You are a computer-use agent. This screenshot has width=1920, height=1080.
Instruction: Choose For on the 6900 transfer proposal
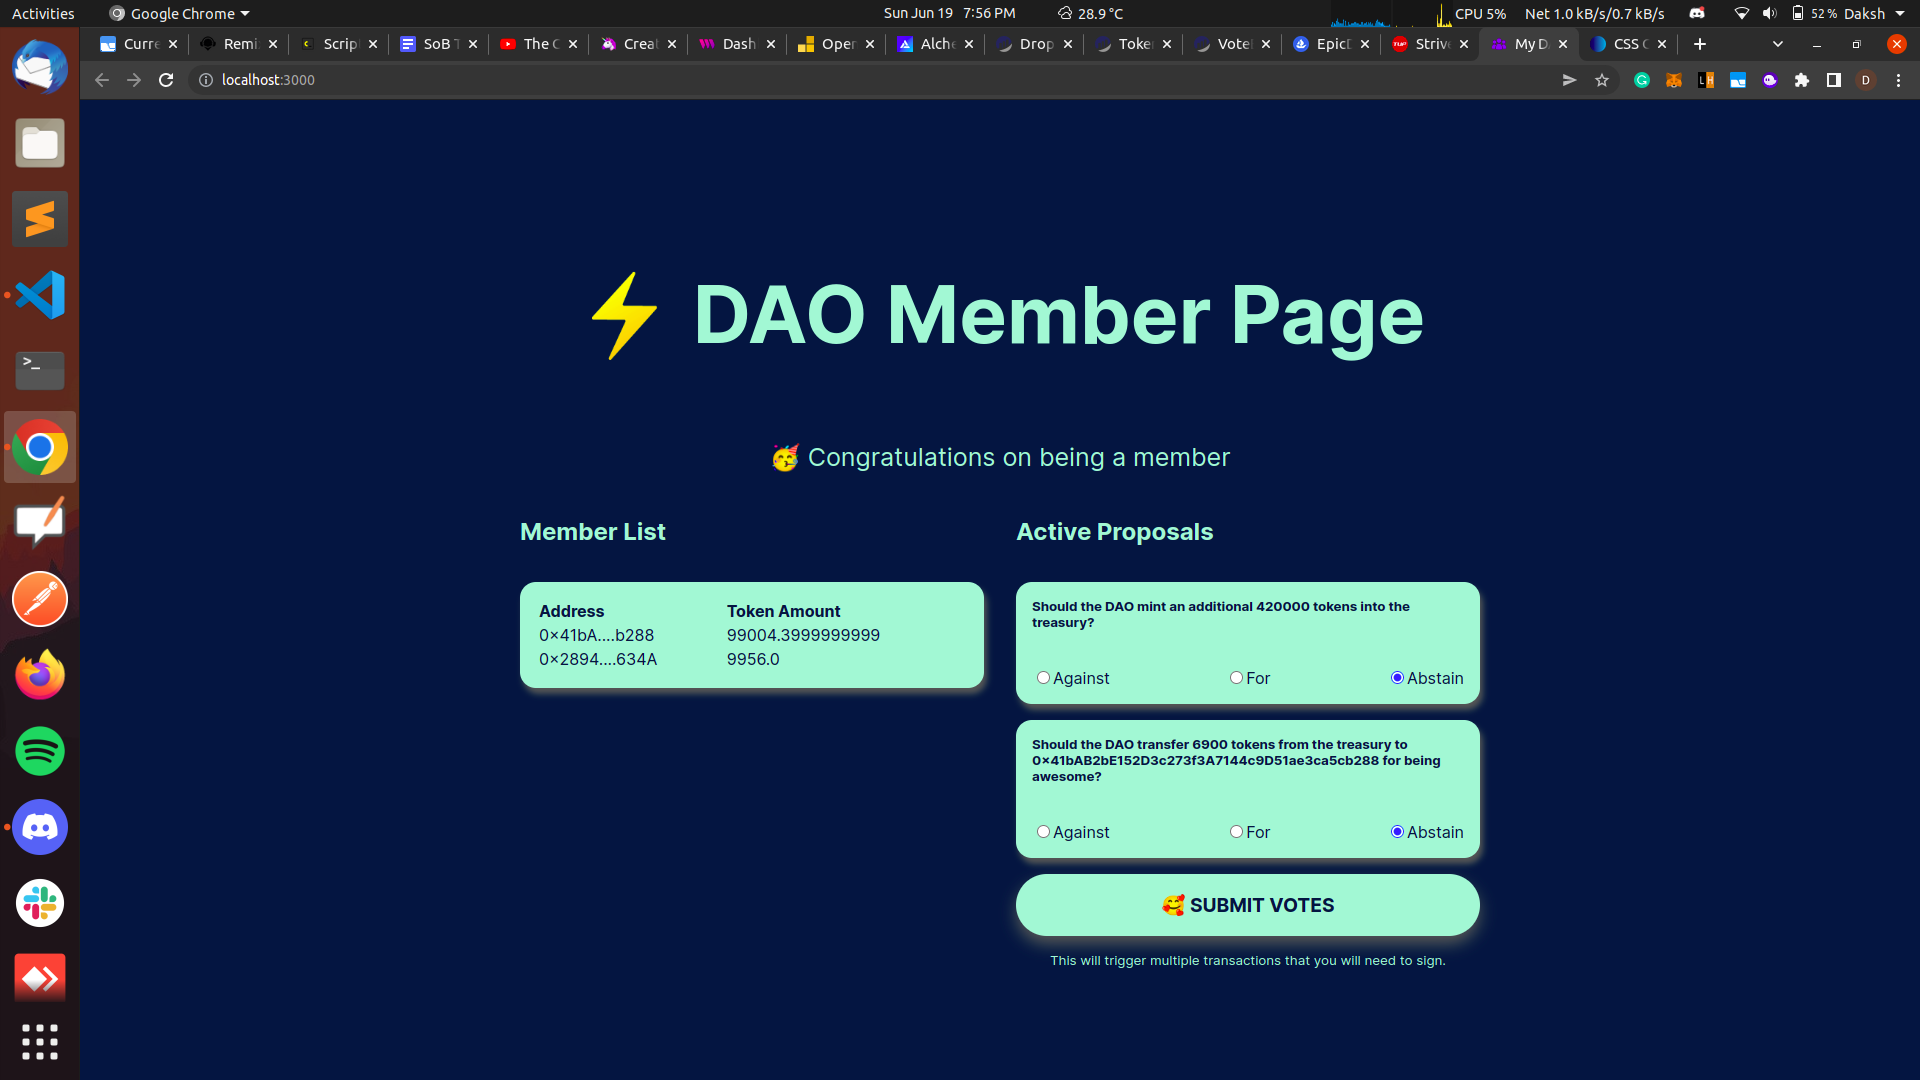[1237, 832]
